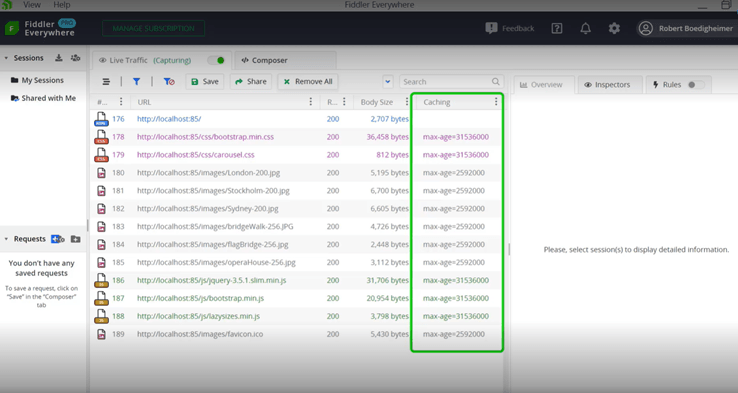Collapse the Sessions section arrow
The width and height of the screenshot is (738, 393).
point(6,58)
